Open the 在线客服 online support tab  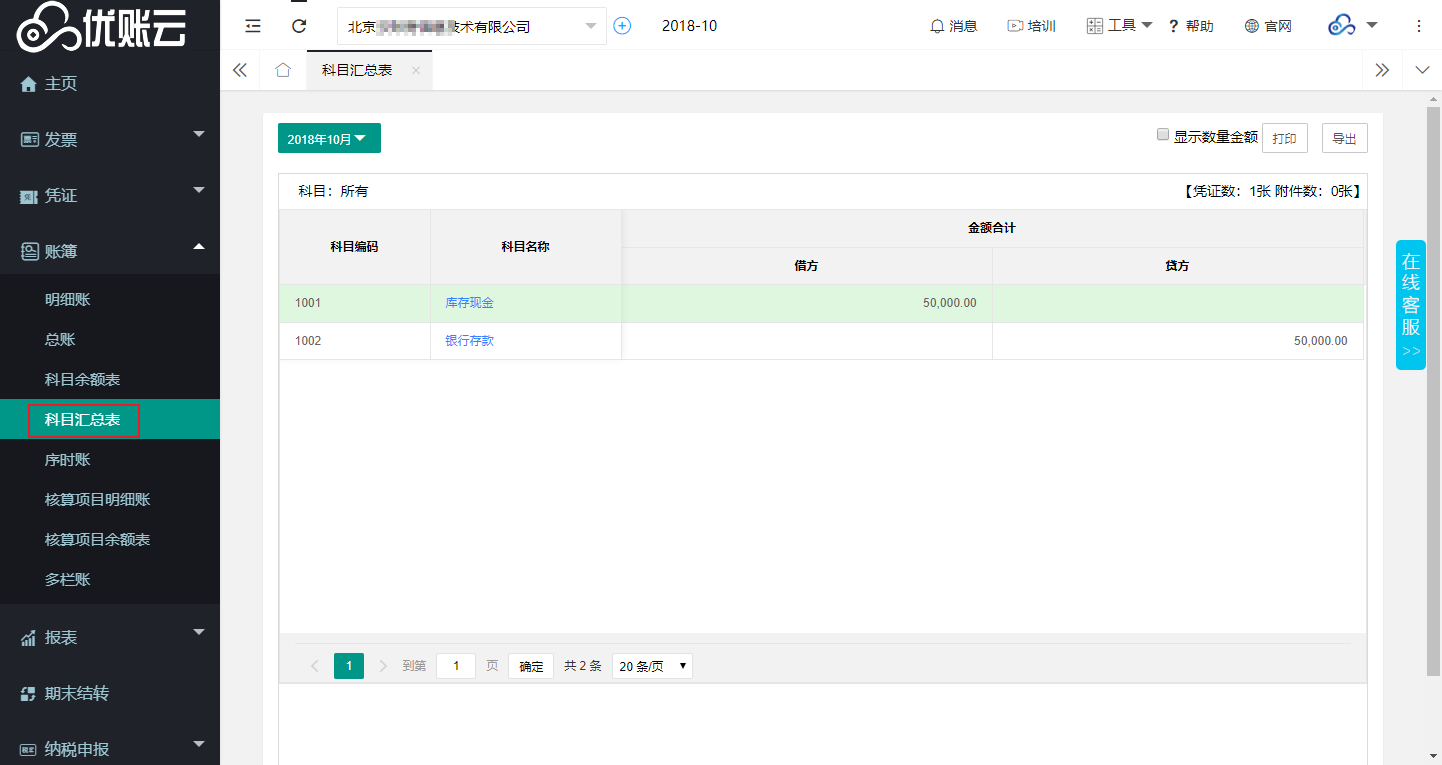(1410, 305)
